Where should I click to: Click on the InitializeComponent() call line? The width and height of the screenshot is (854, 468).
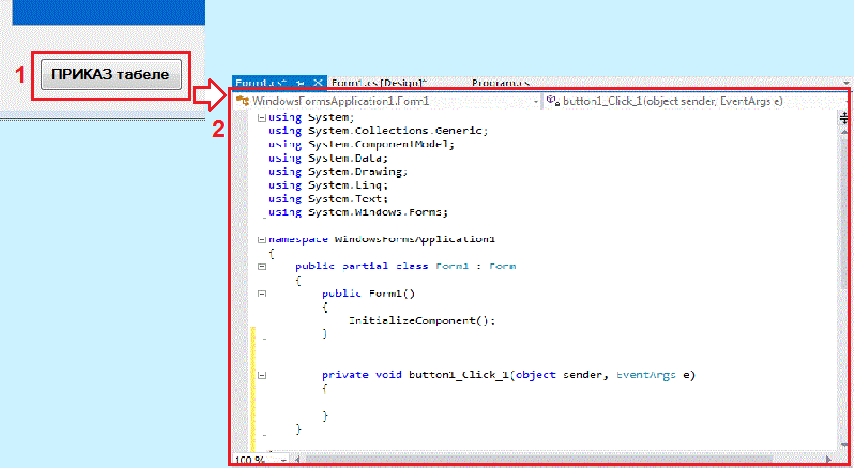421,321
